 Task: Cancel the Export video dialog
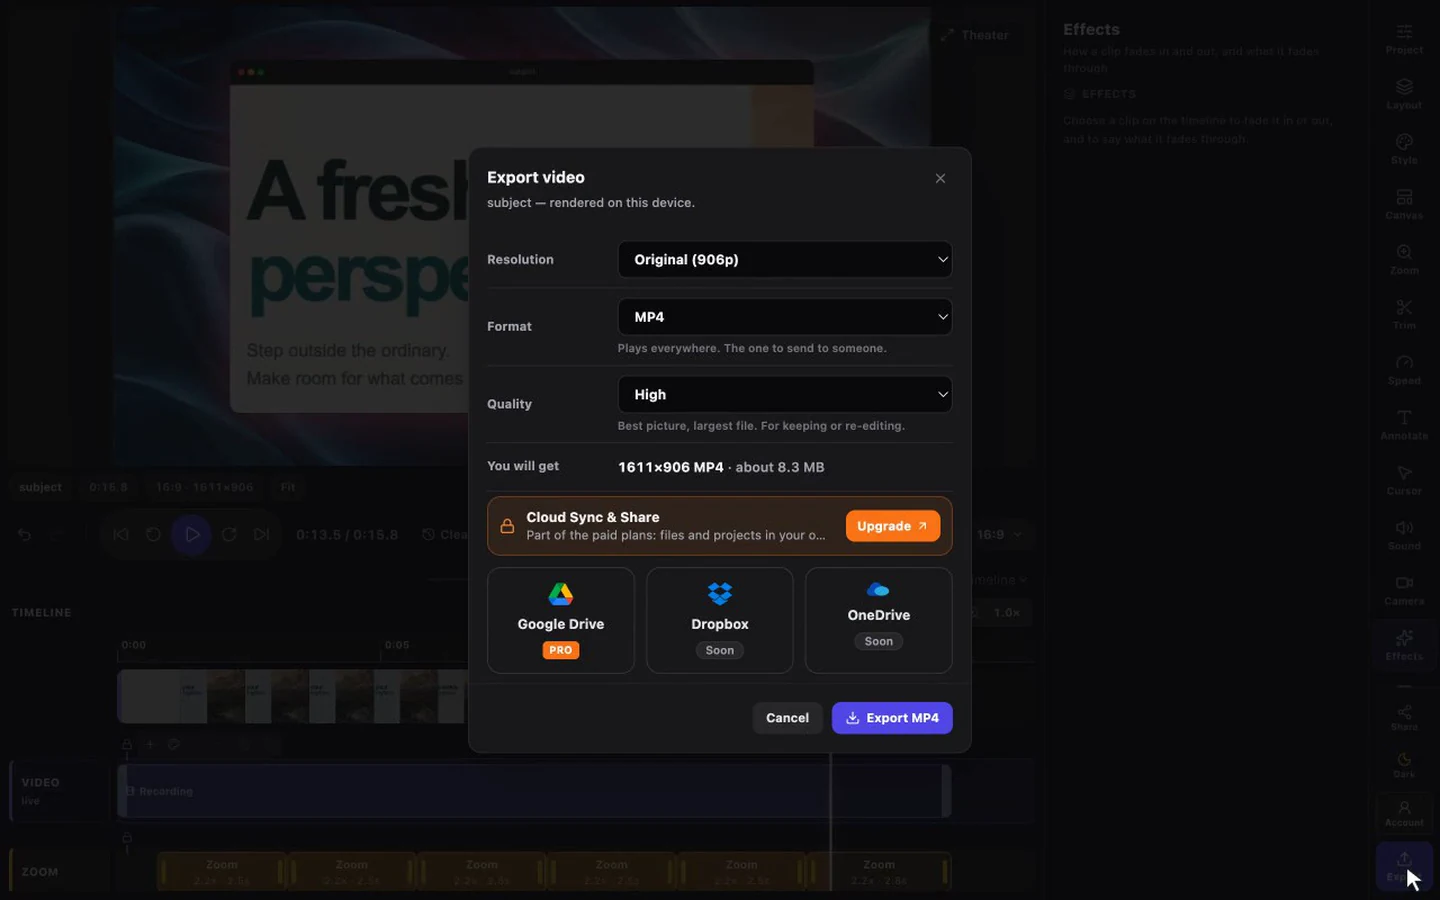(788, 718)
